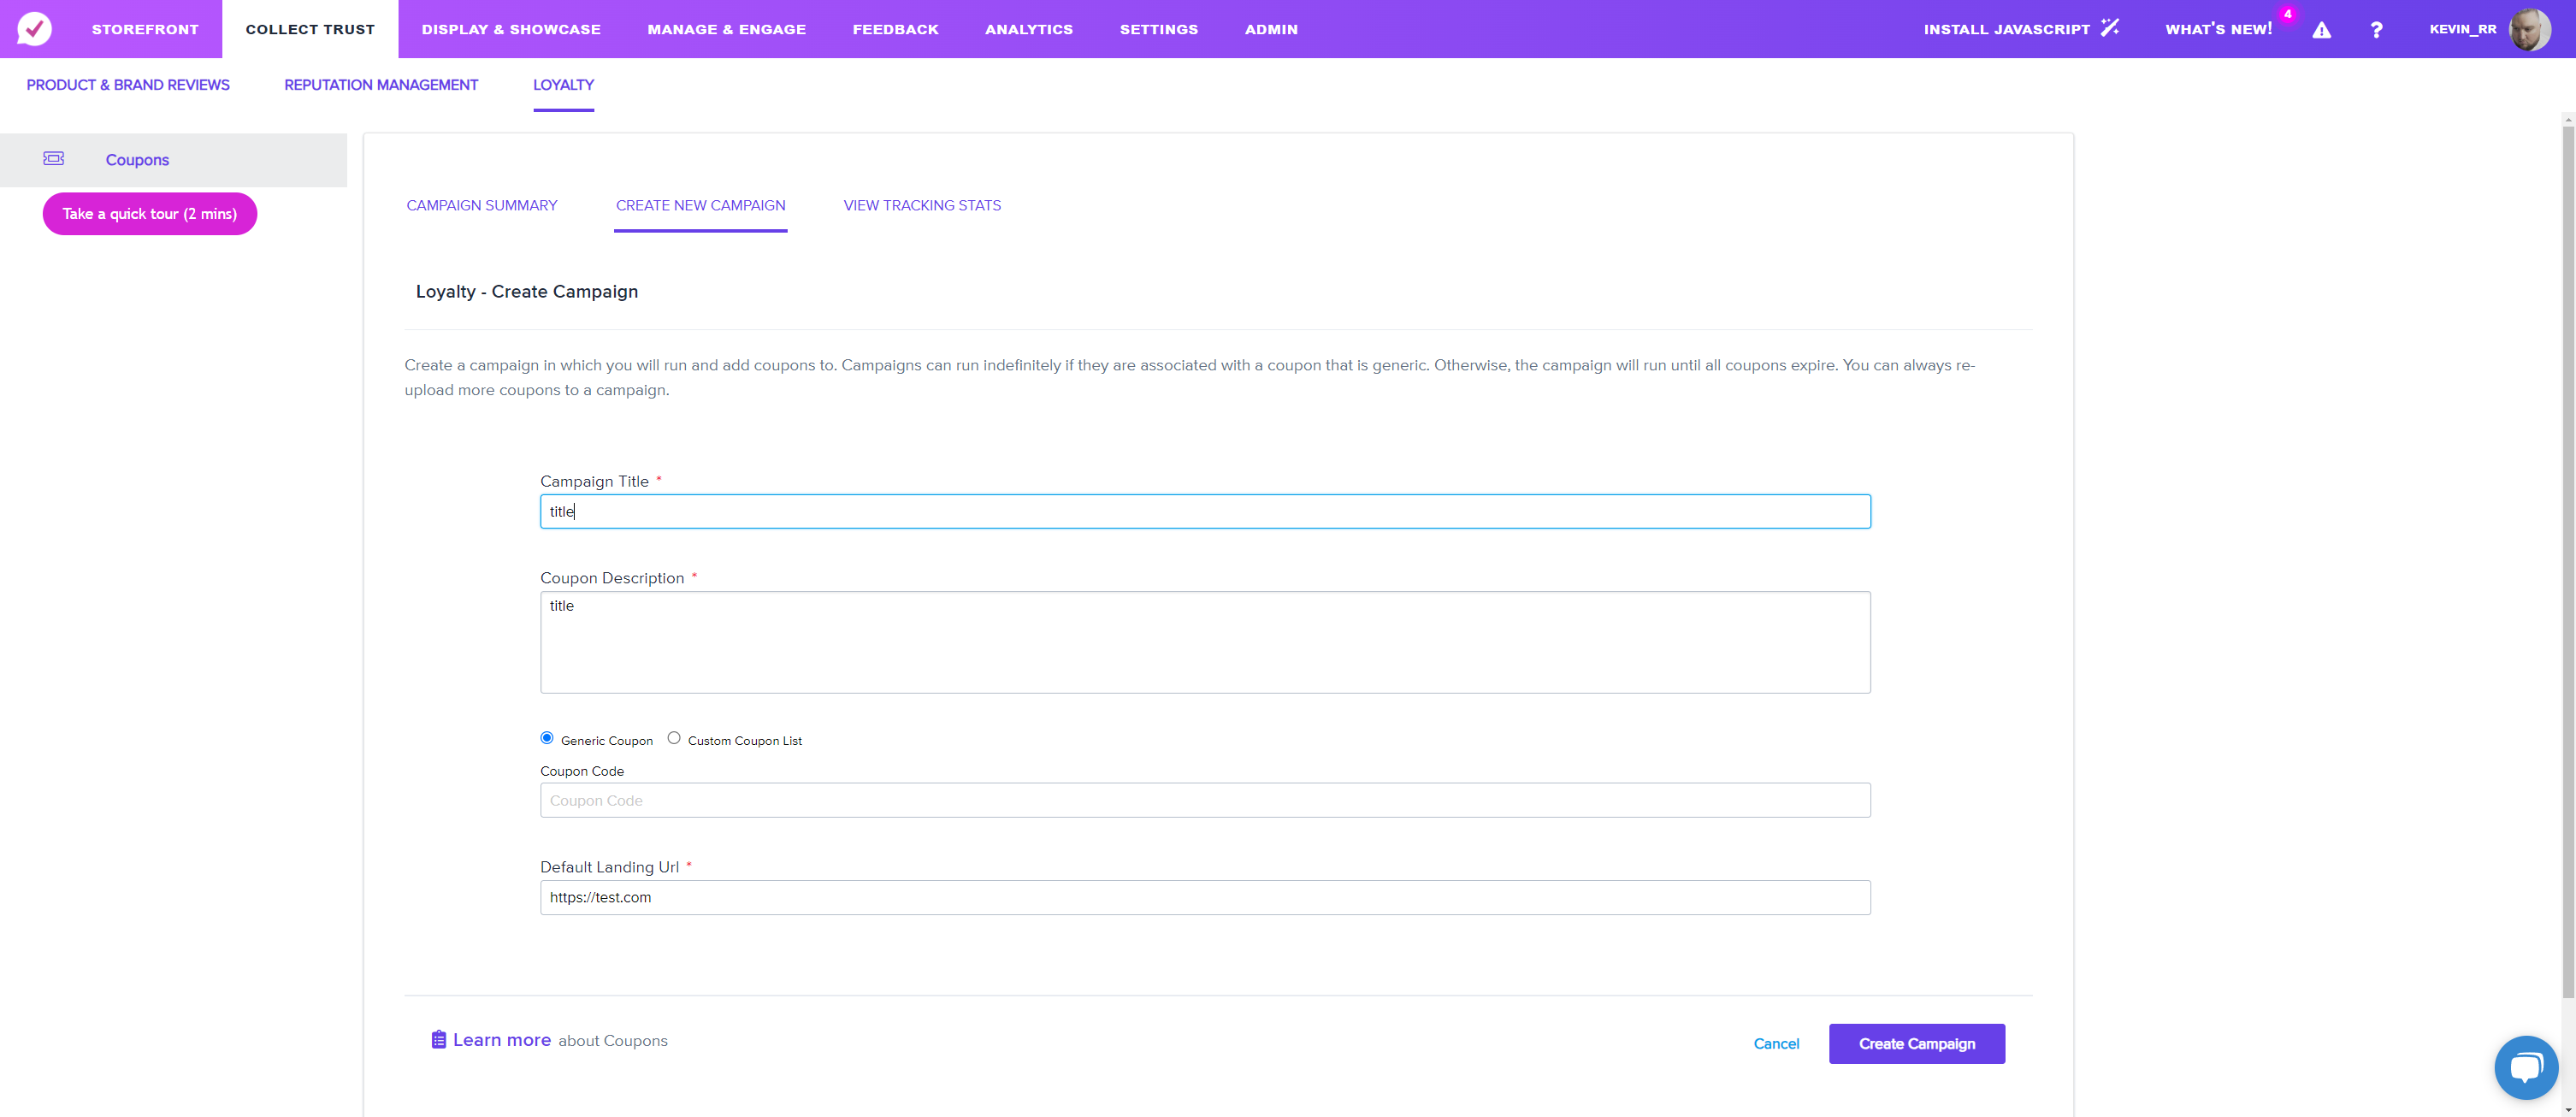Click the checkmark logo in top-left corner
Screen dimensions: 2576x1117
[35, 29]
